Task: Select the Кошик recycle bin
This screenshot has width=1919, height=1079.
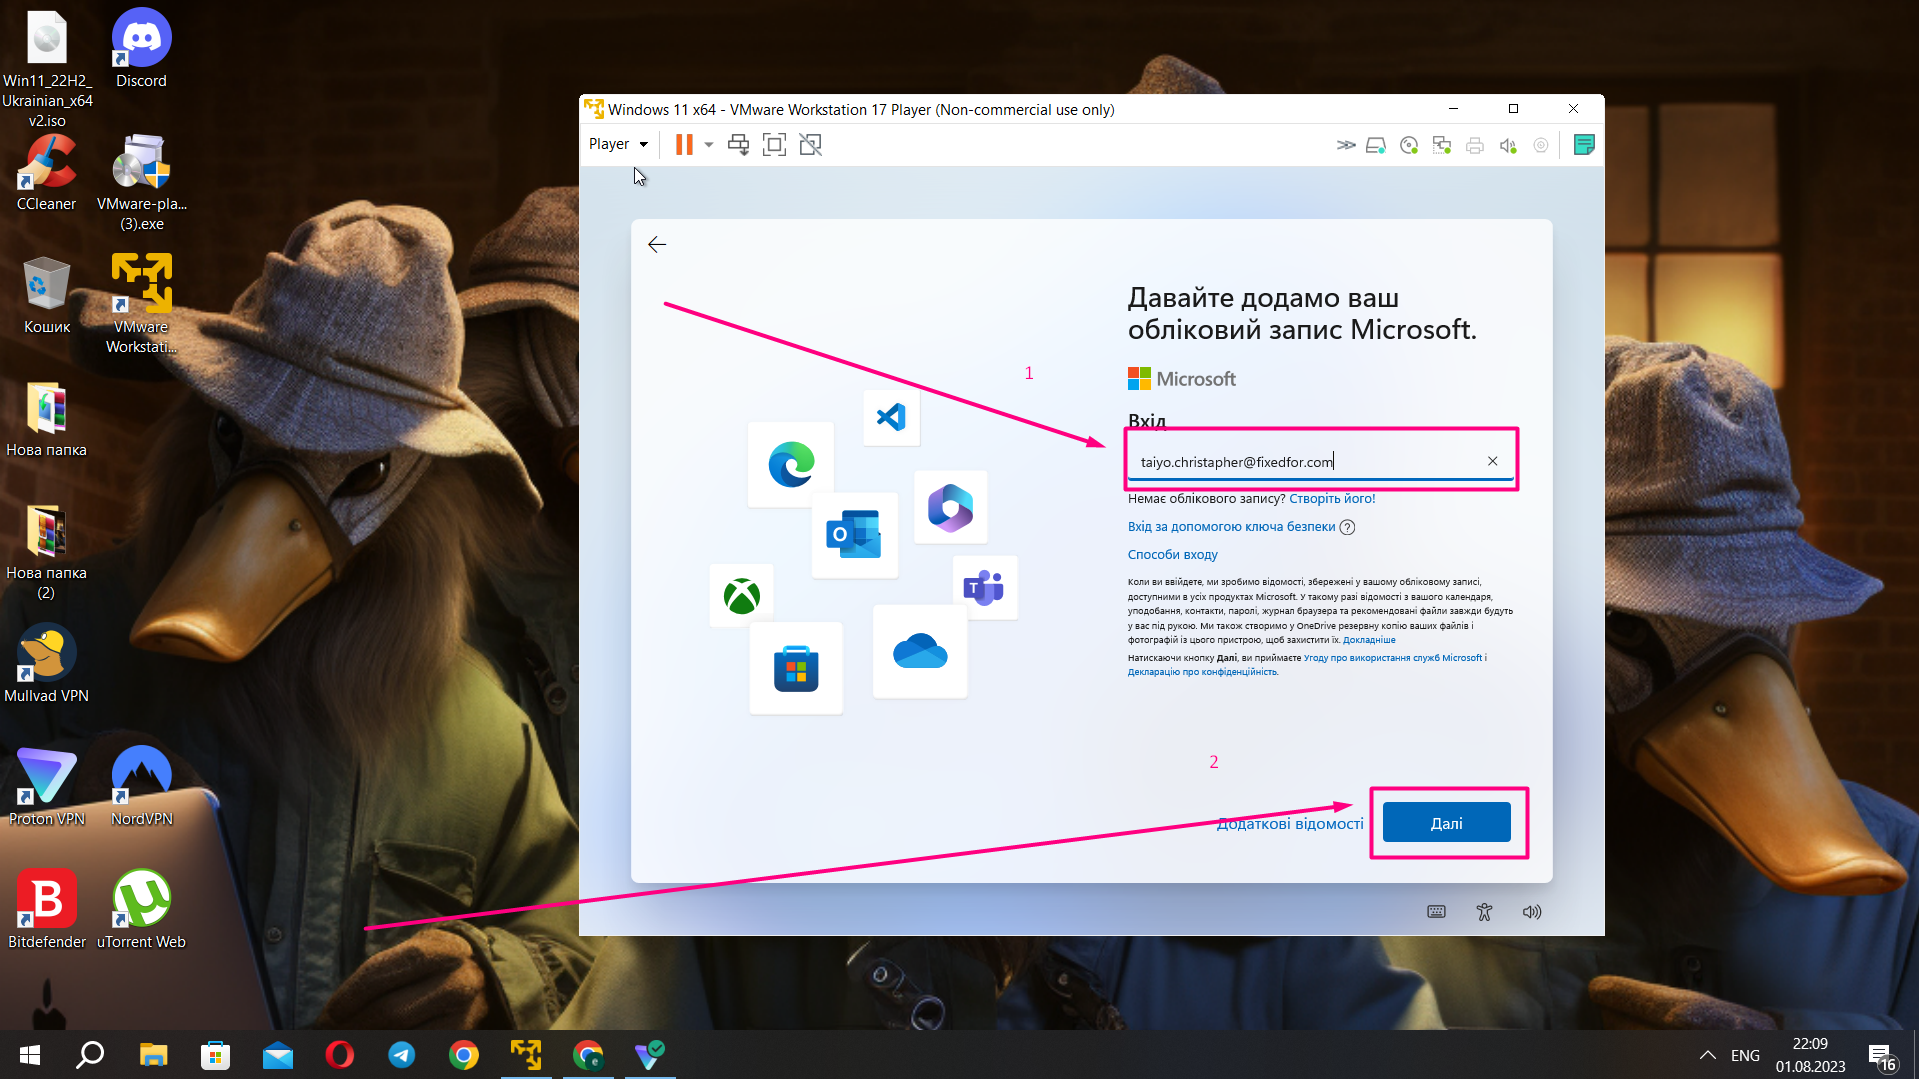Action: 47,295
